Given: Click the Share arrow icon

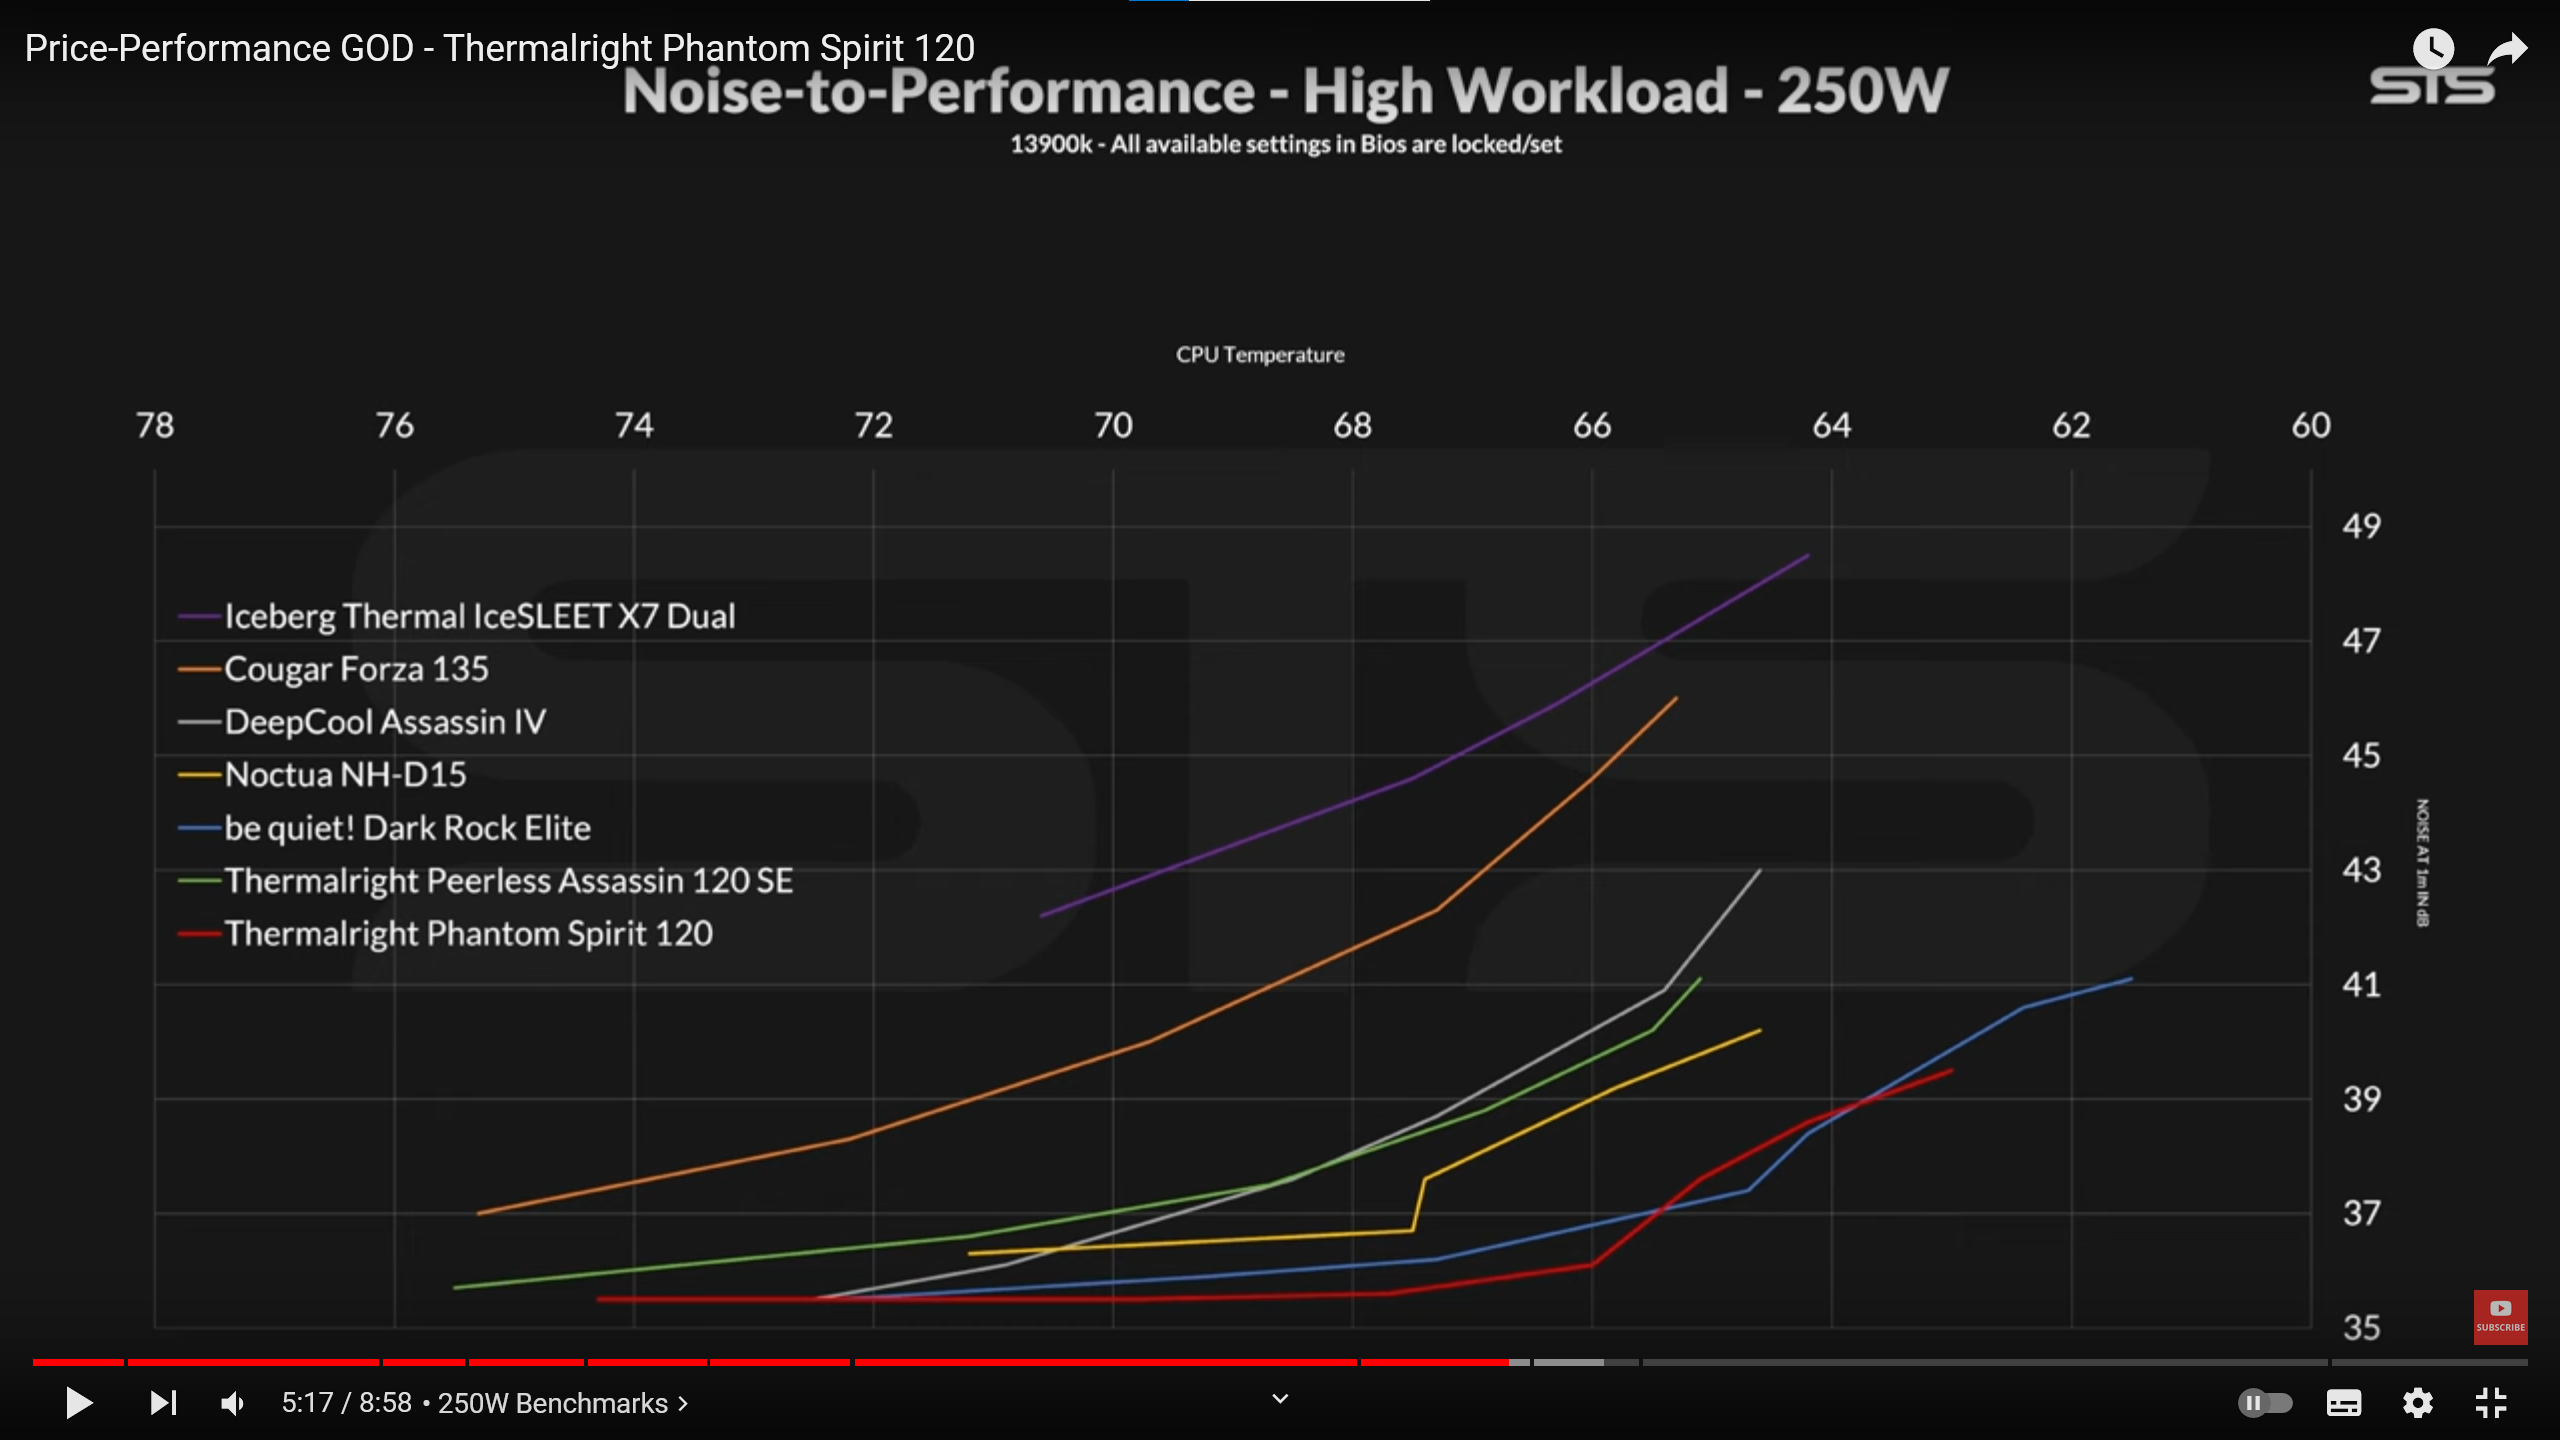Looking at the screenshot, I should point(2507,48).
